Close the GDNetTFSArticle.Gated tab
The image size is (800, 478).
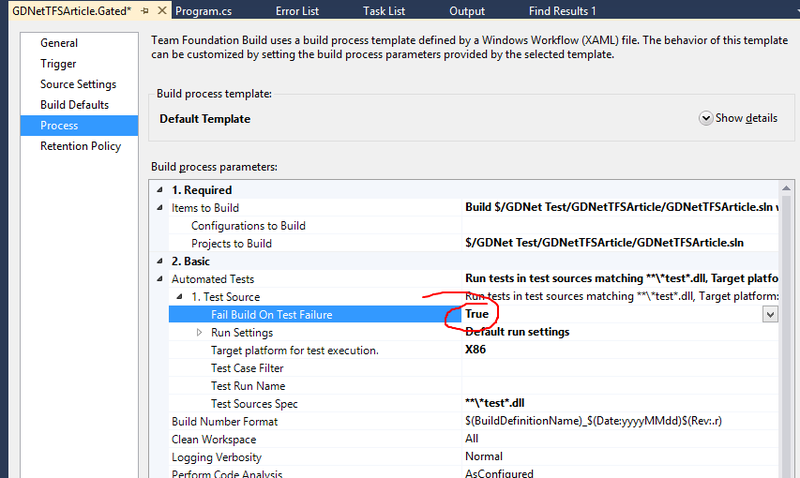(162, 10)
